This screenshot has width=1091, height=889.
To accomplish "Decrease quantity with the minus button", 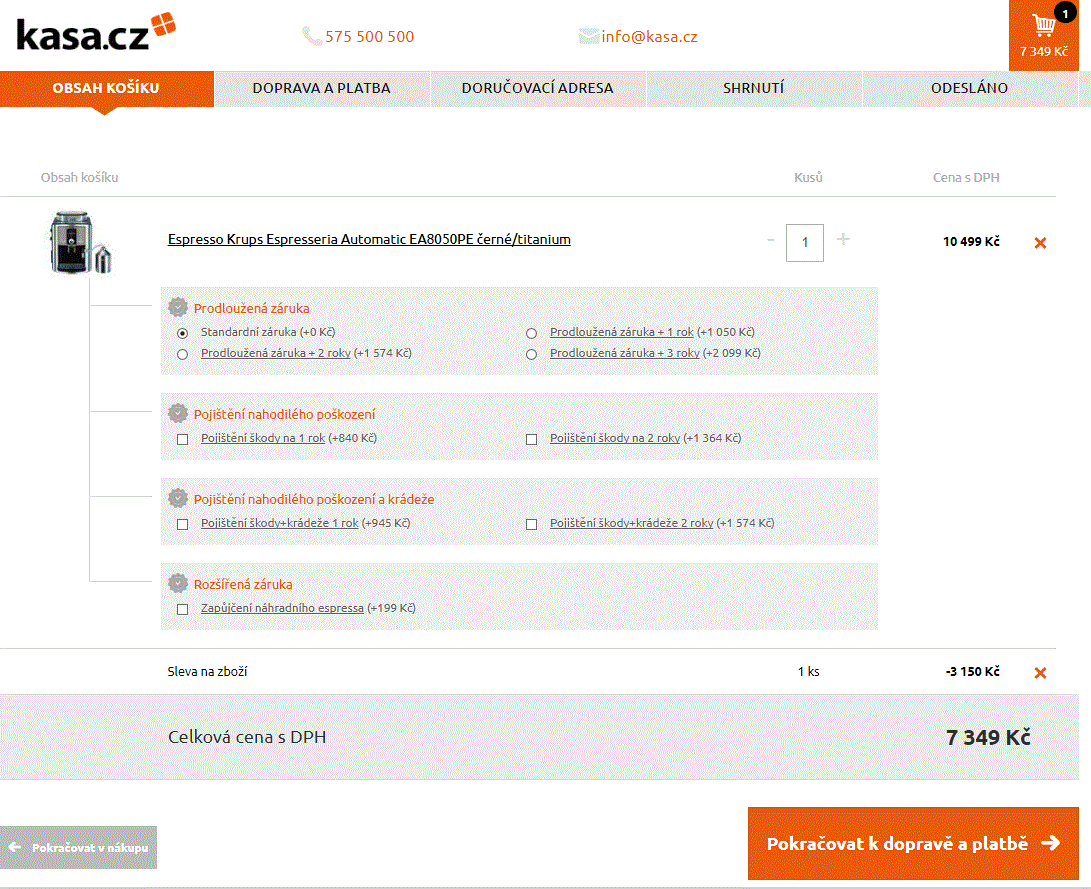I will click(770, 240).
